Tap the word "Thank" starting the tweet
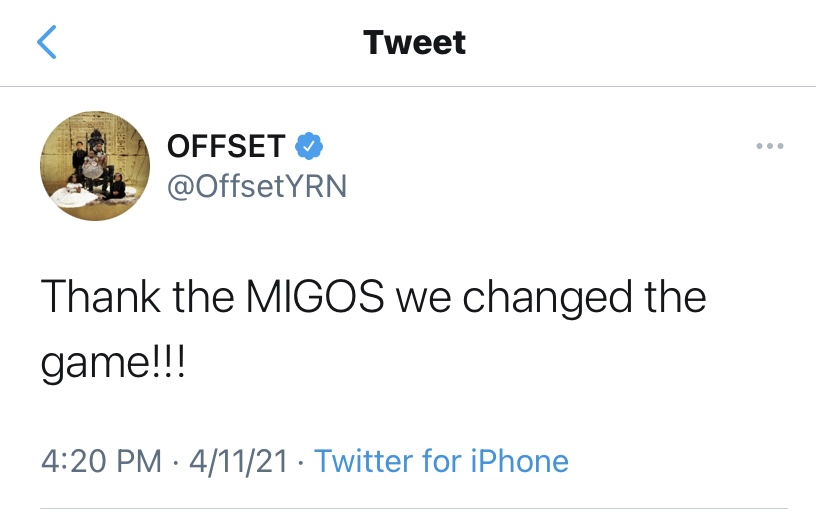Image resolution: width=816 pixels, height=512 pixels. 100,297
